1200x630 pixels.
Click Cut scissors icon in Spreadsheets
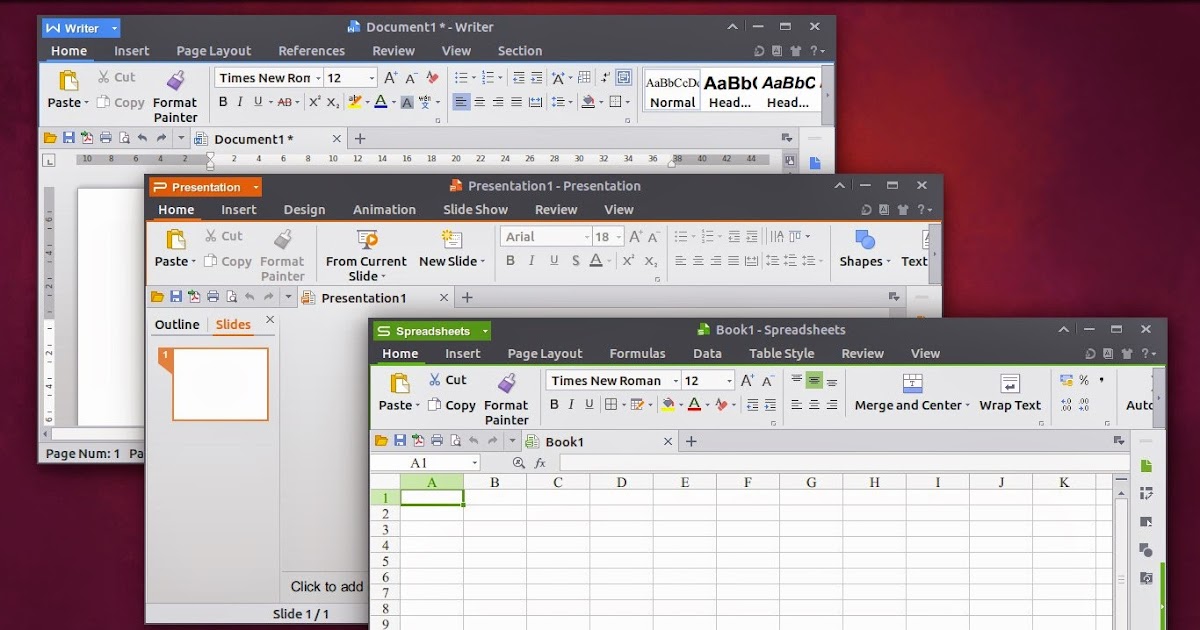point(435,380)
